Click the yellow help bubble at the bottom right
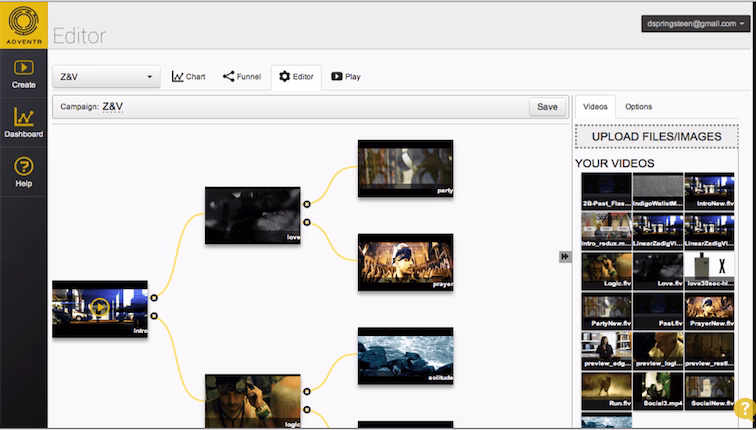Screen dimensions: 756x430 click(x=744, y=409)
